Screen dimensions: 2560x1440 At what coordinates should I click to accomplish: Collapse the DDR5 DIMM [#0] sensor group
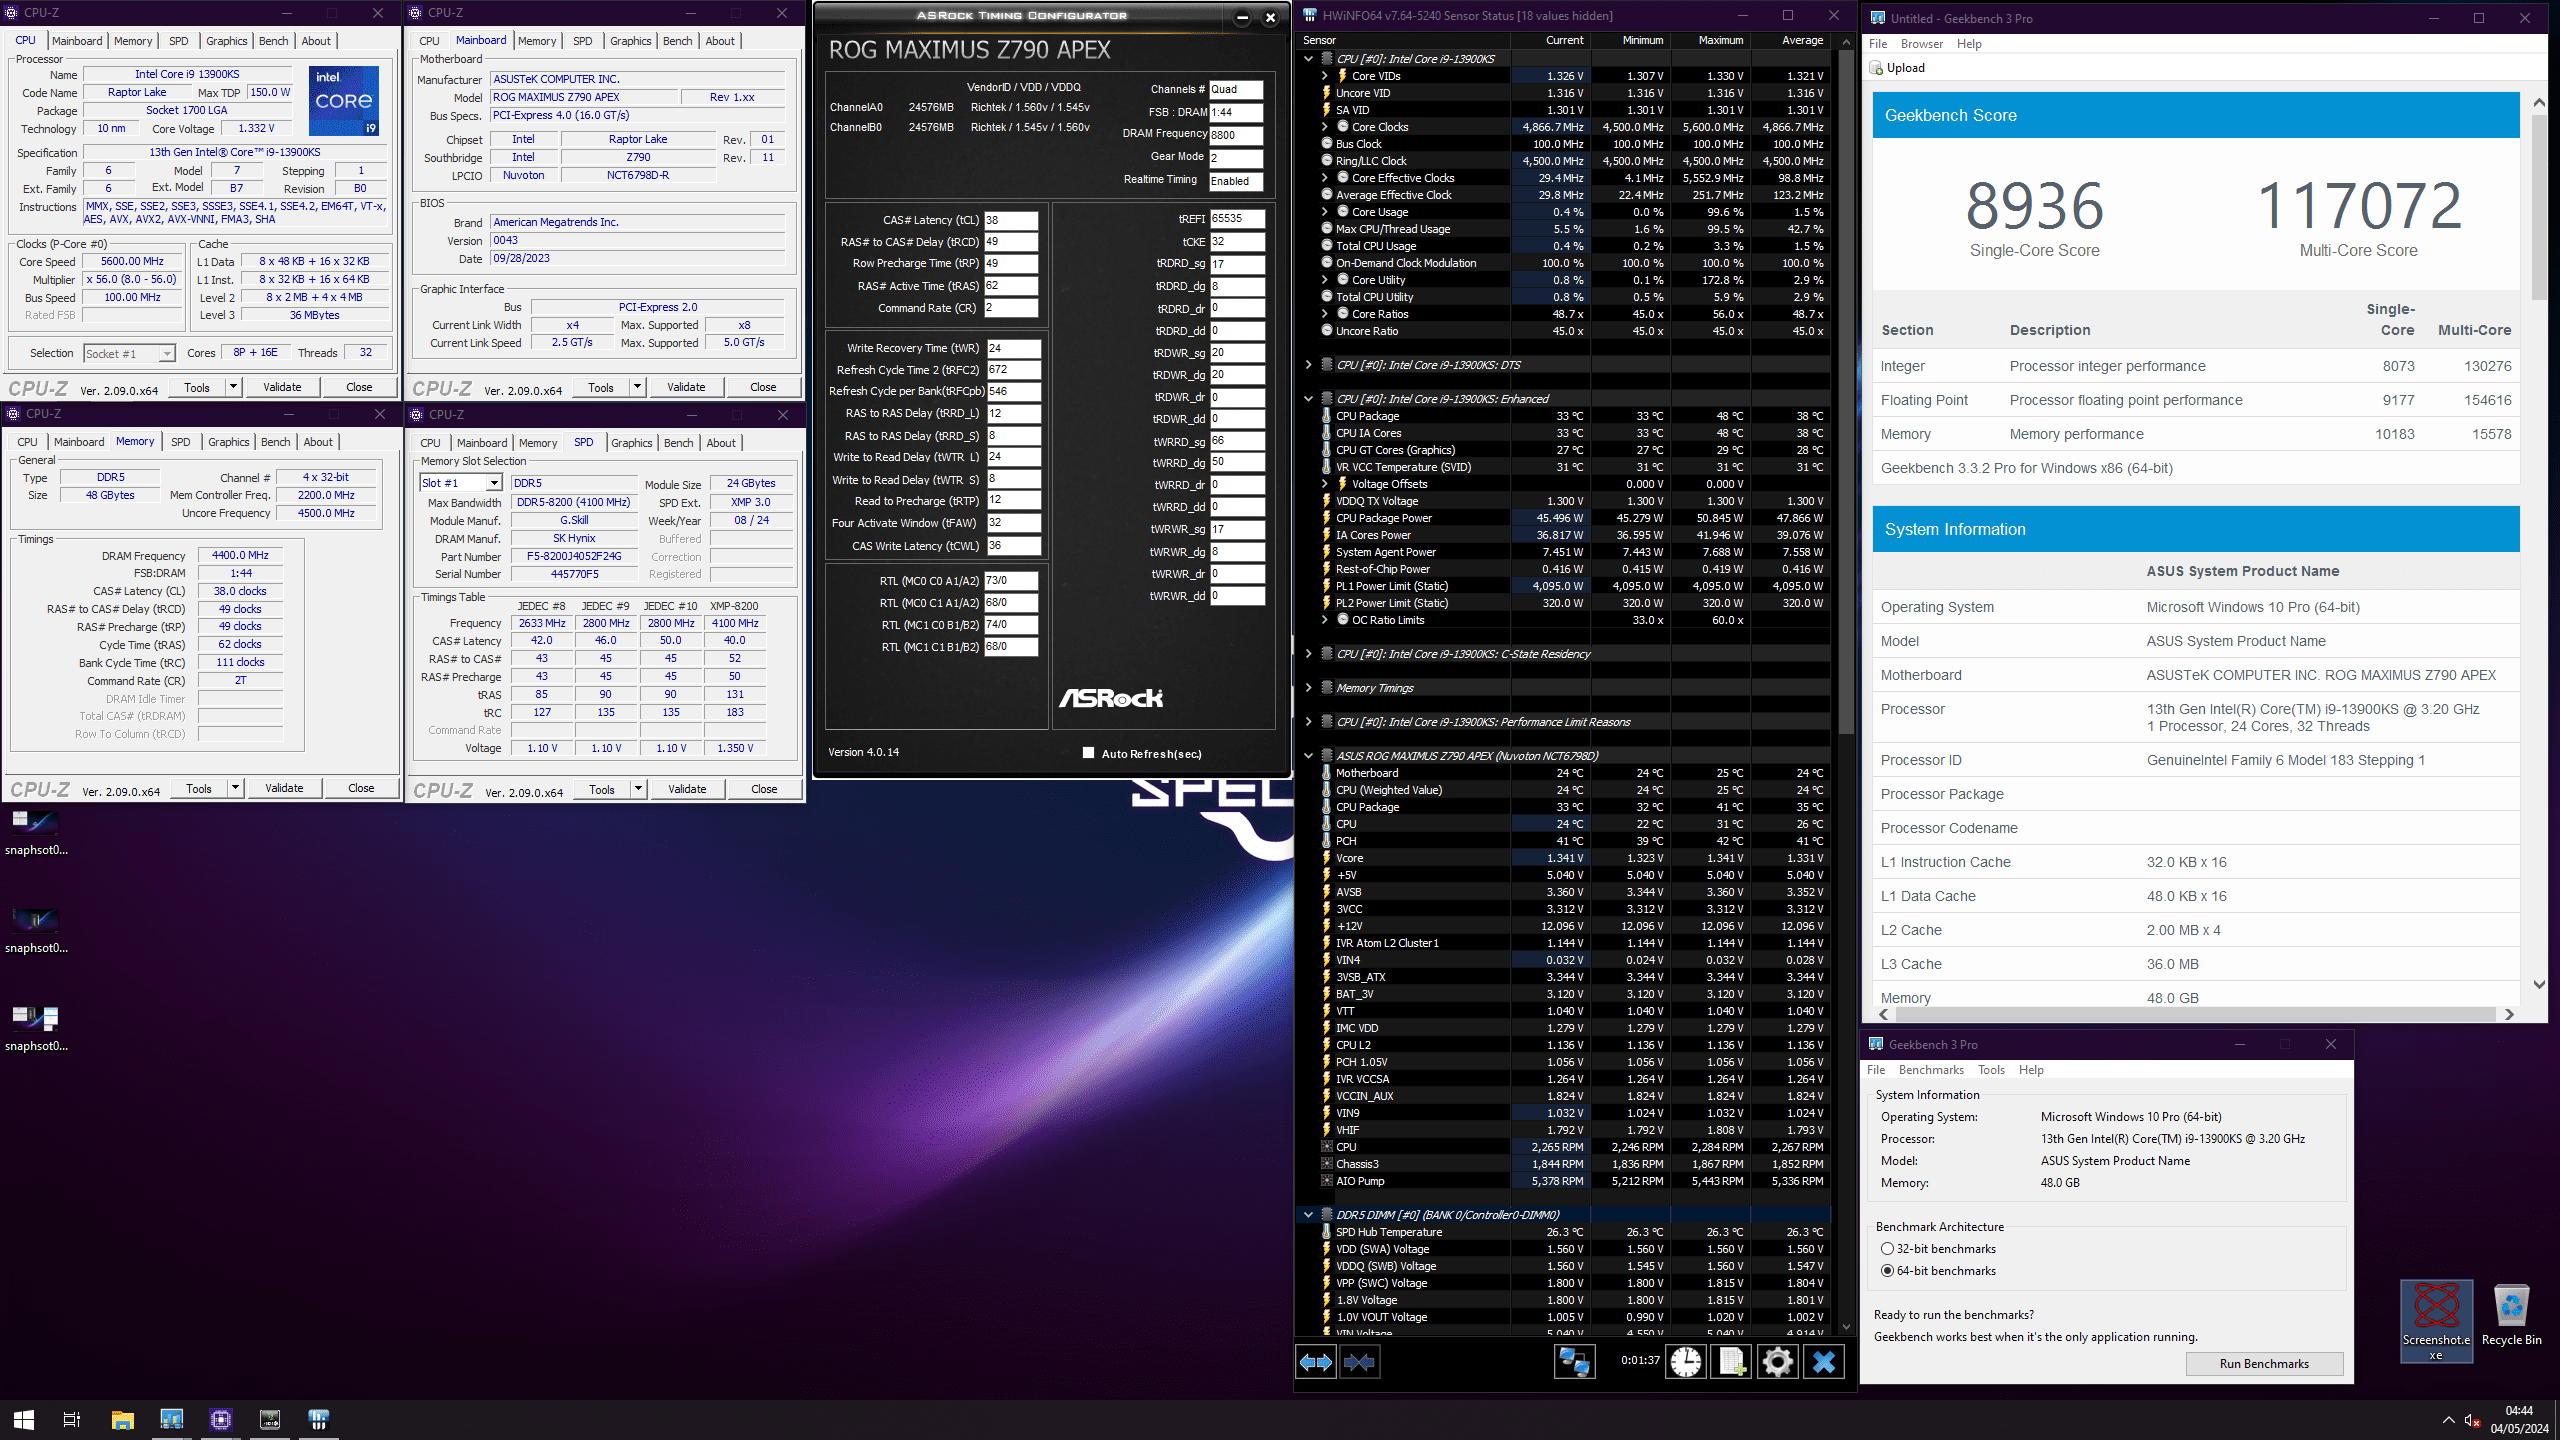tap(1308, 1215)
